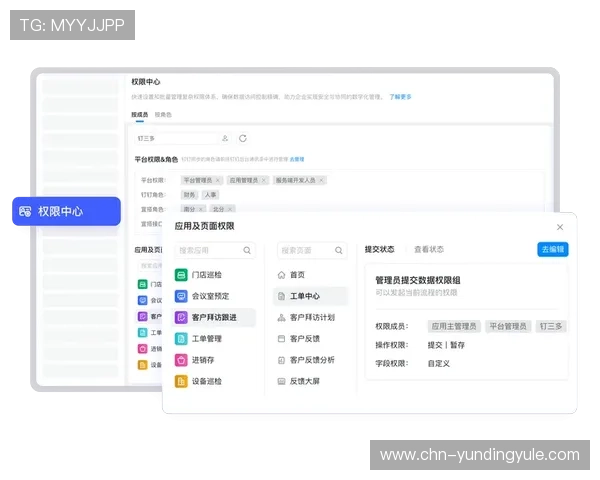Select the blue 会议室预定 app icon

181,296
